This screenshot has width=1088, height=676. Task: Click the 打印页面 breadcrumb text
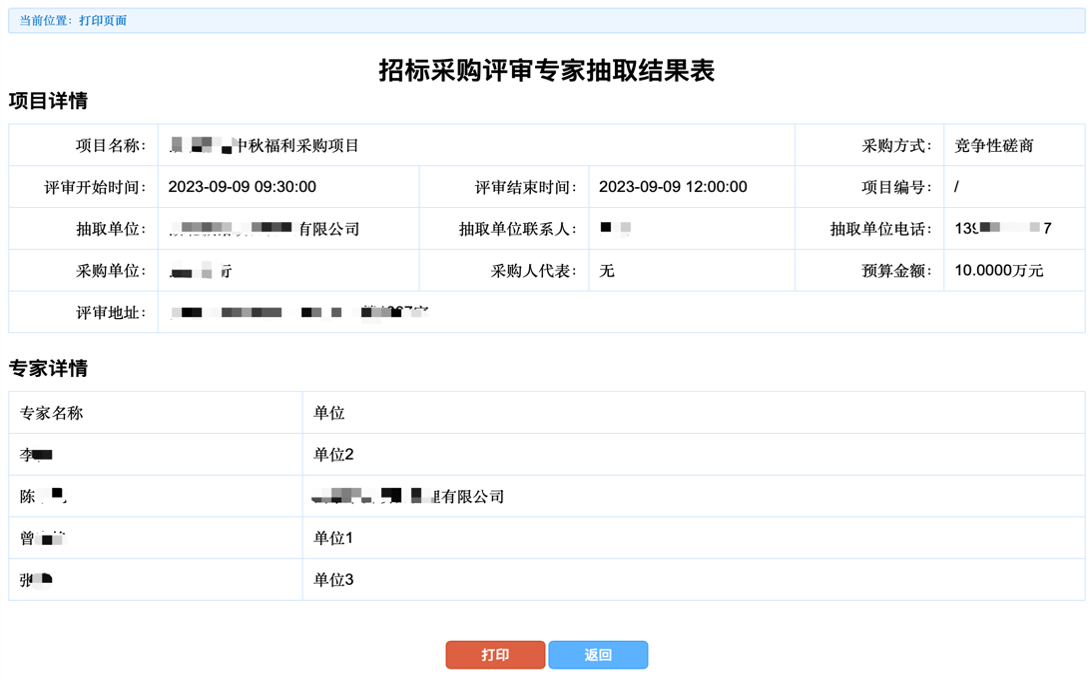click(103, 21)
